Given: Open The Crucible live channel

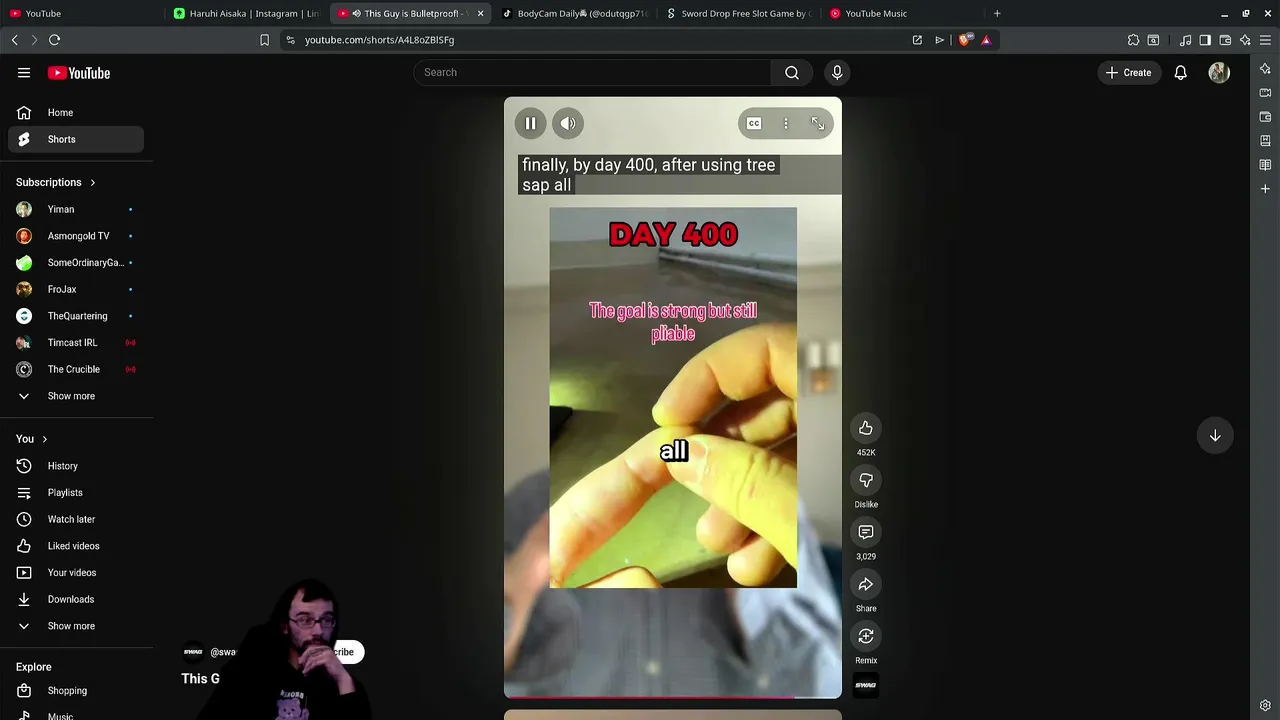Looking at the screenshot, I should [x=76, y=369].
